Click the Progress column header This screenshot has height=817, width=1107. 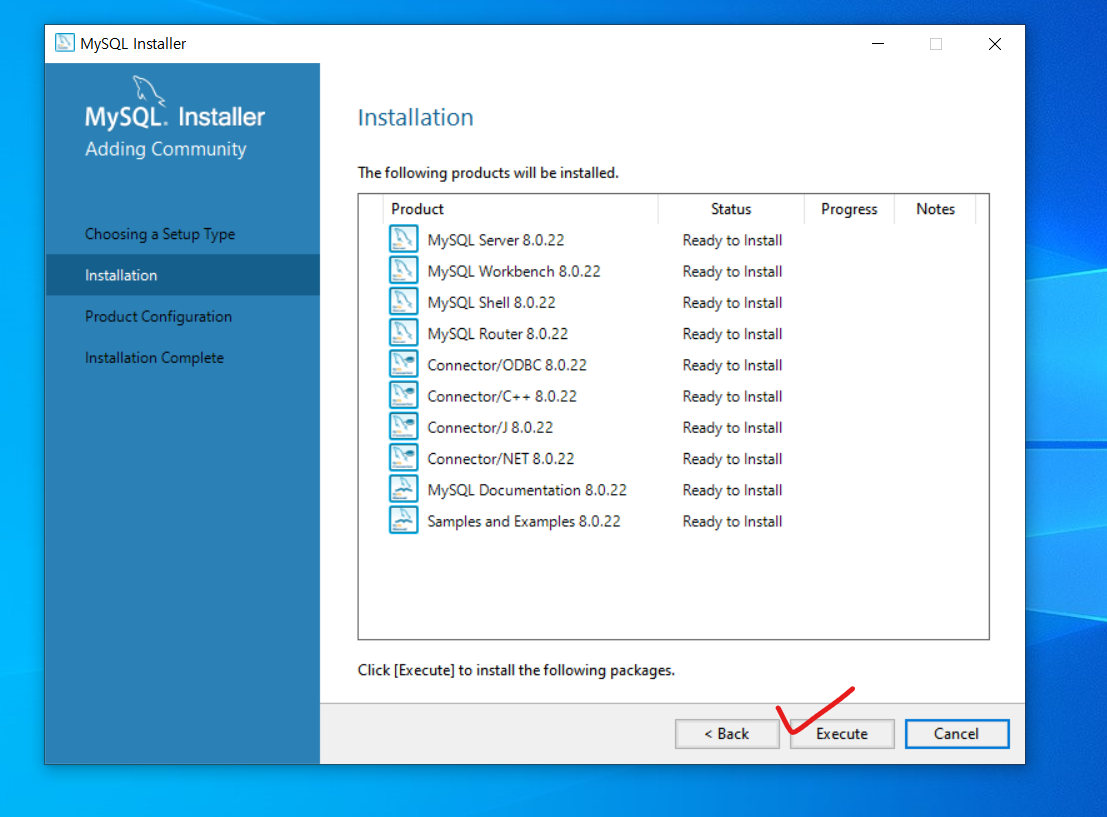pos(849,209)
